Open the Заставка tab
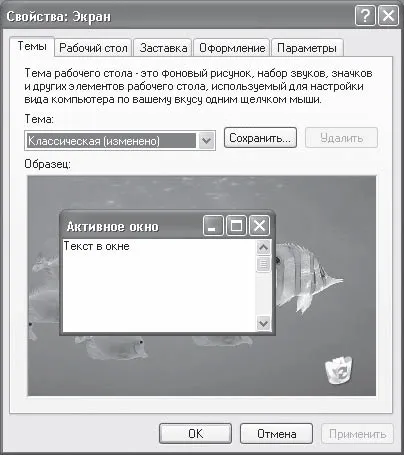Screen dimensions: 404x455 click(163, 48)
